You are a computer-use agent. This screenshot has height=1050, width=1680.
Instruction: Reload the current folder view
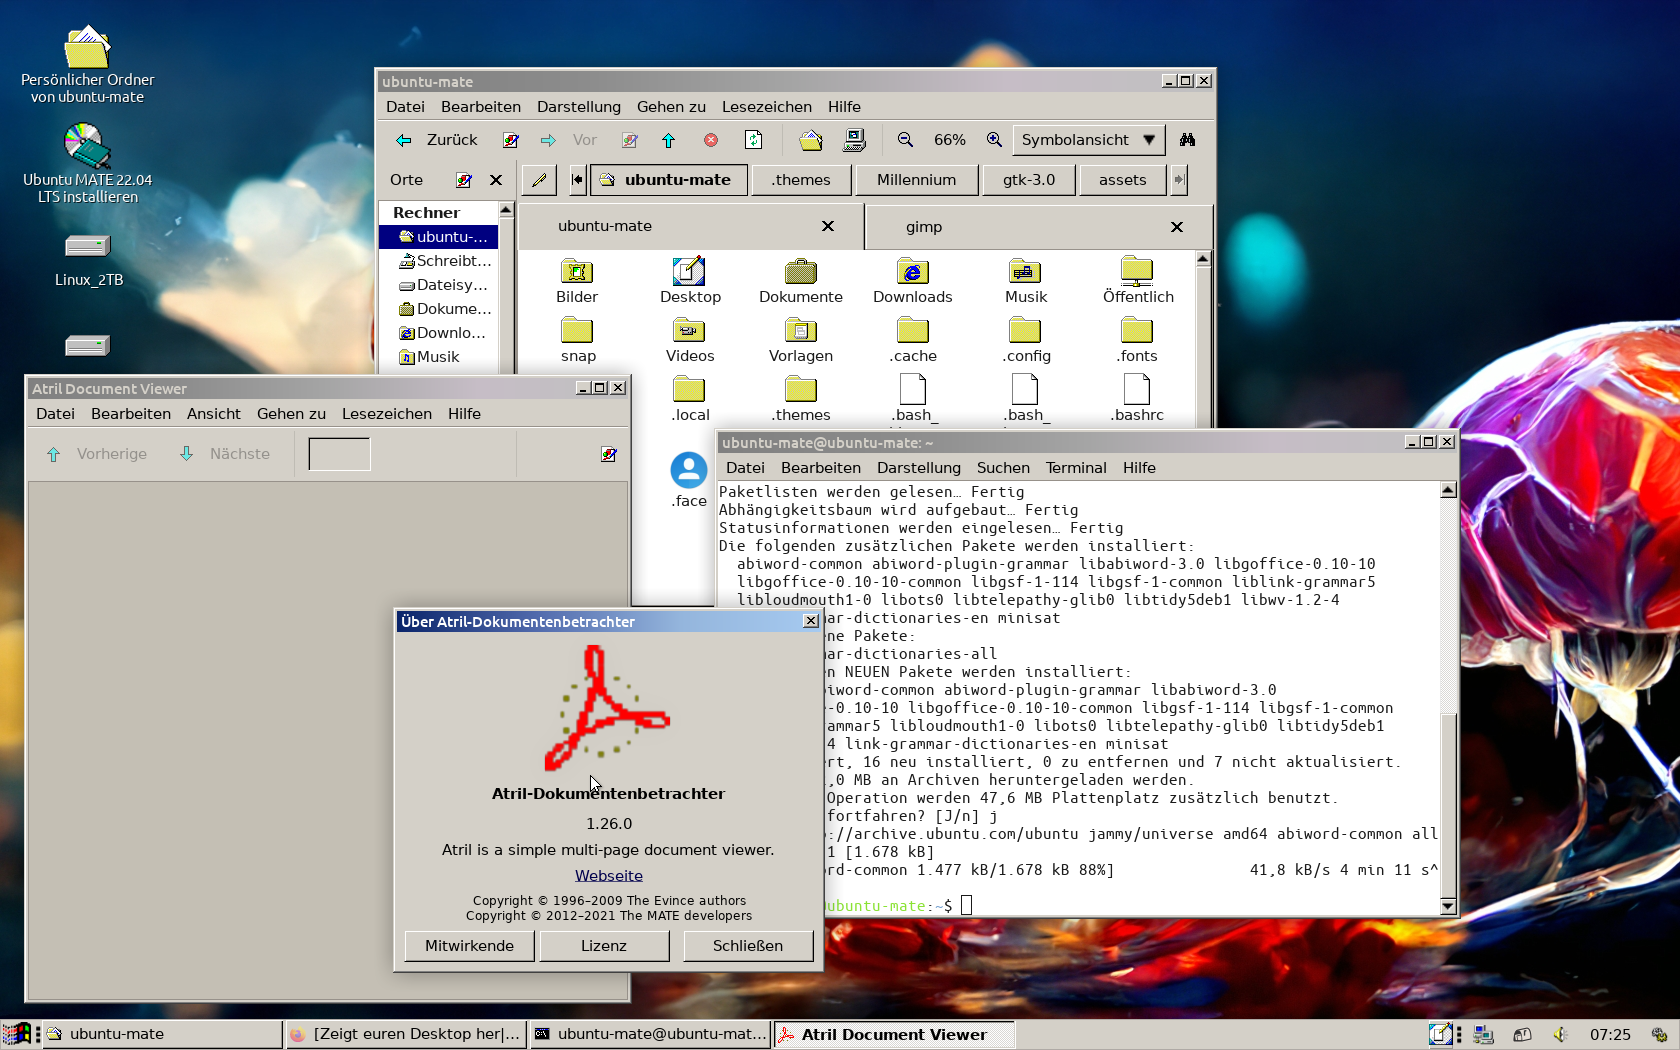pos(754,140)
